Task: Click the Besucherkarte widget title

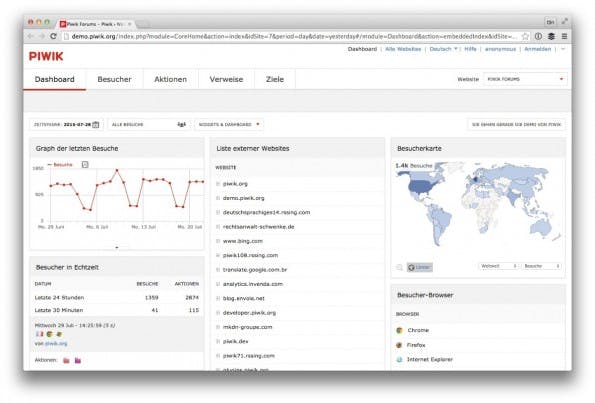Action: pos(419,148)
